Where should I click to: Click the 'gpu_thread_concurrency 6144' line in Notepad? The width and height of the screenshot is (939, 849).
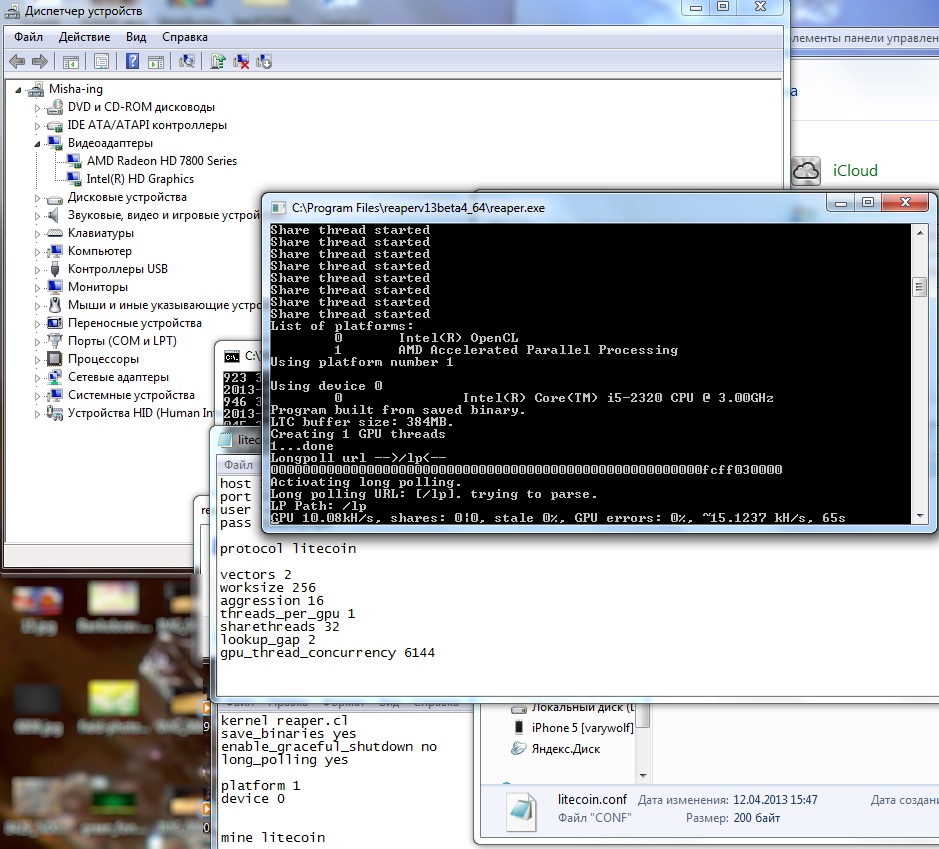(327, 653)
